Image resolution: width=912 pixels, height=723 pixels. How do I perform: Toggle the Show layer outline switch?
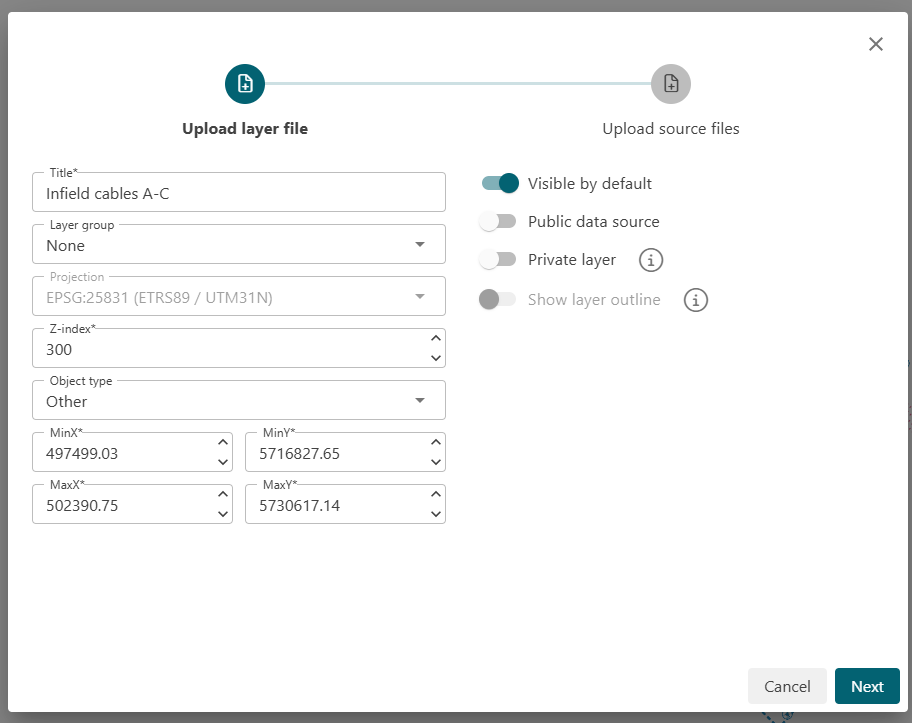(x=497, y=300)
